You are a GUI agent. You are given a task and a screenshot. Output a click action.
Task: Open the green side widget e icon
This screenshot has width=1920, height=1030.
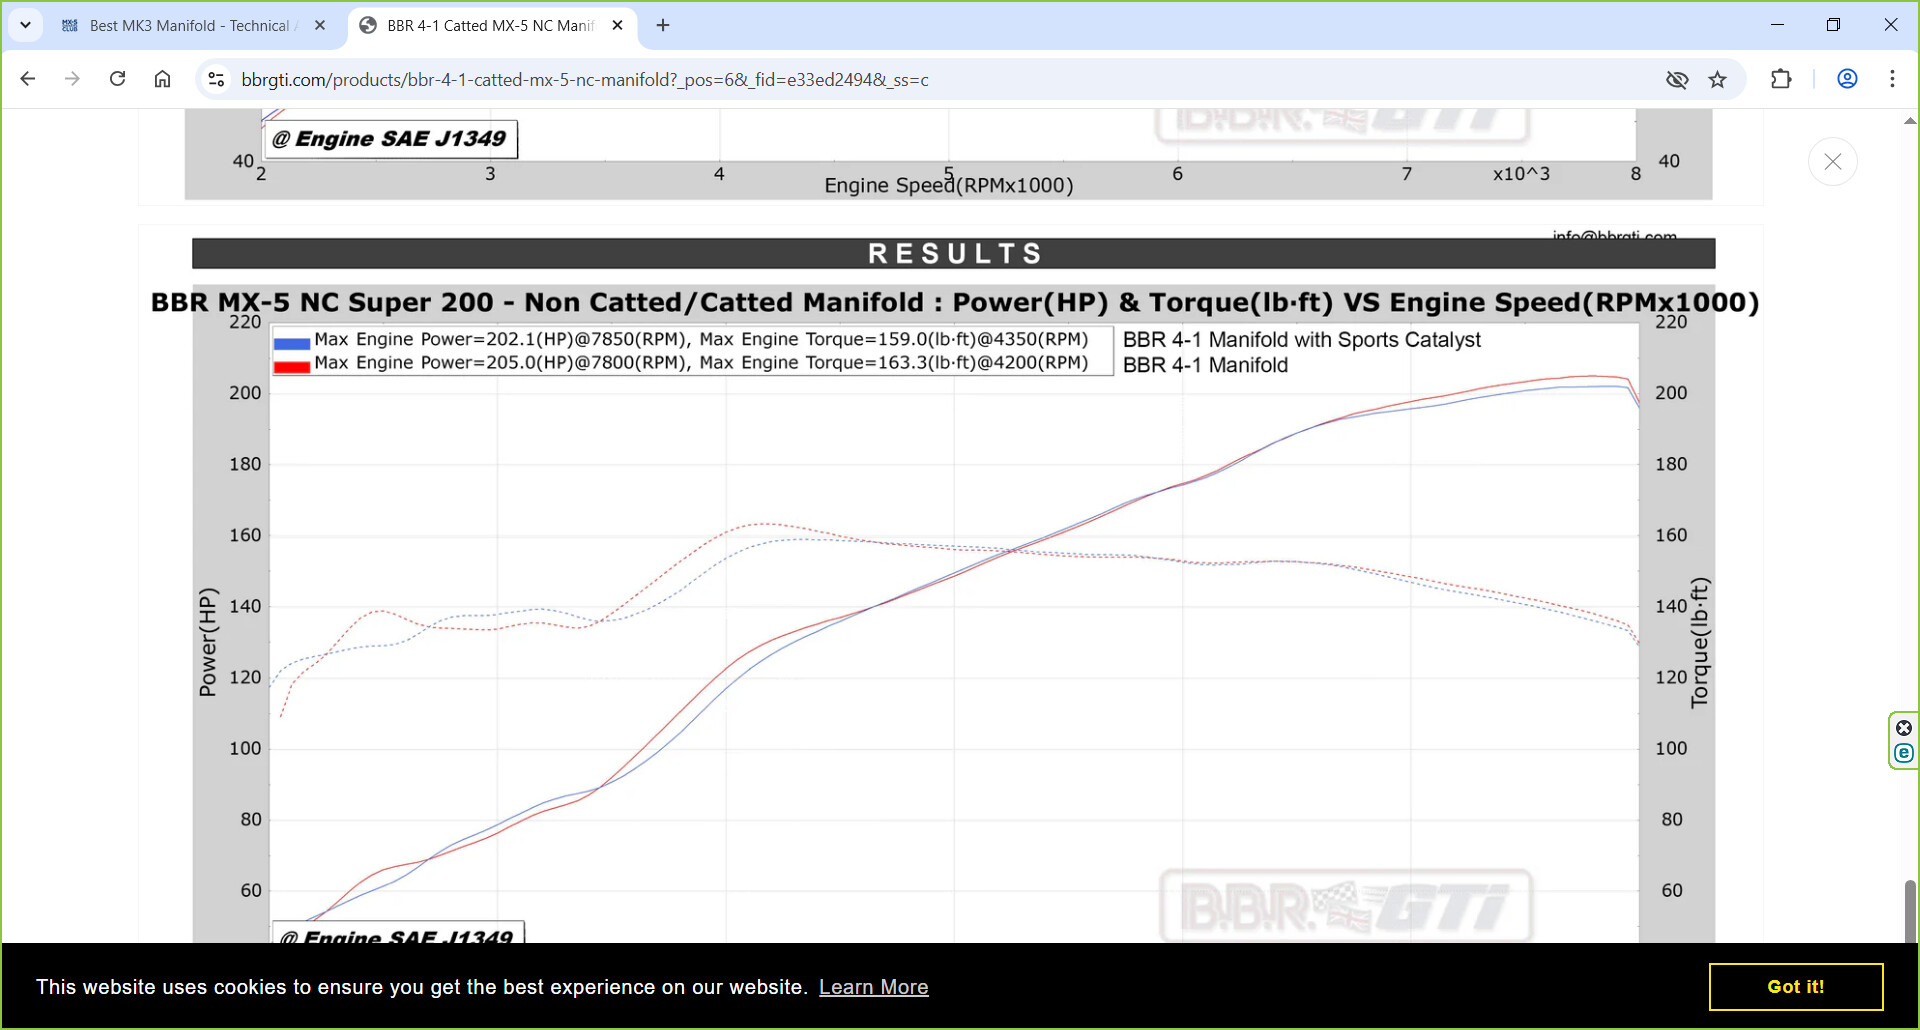[1904, 753]
